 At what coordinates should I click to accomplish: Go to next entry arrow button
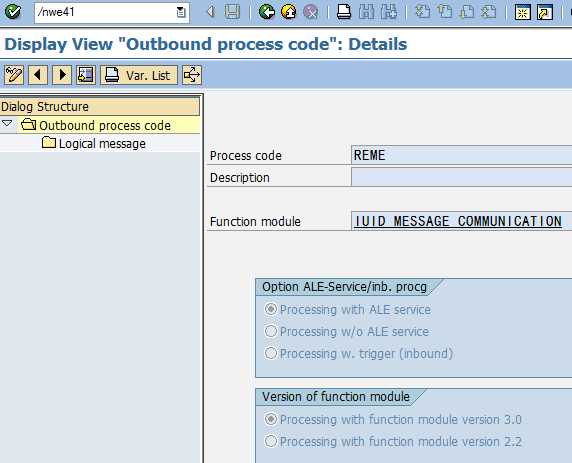(x=62, y=75)
